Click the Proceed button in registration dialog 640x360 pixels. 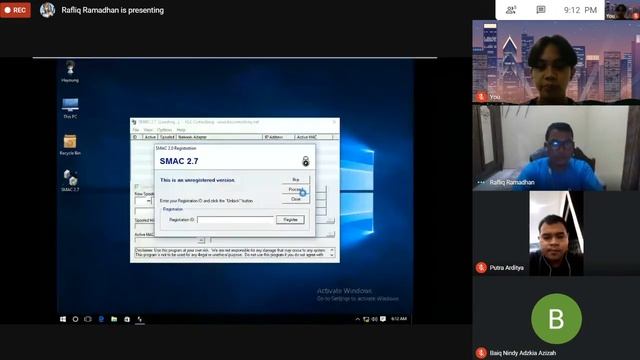point(296,189)
